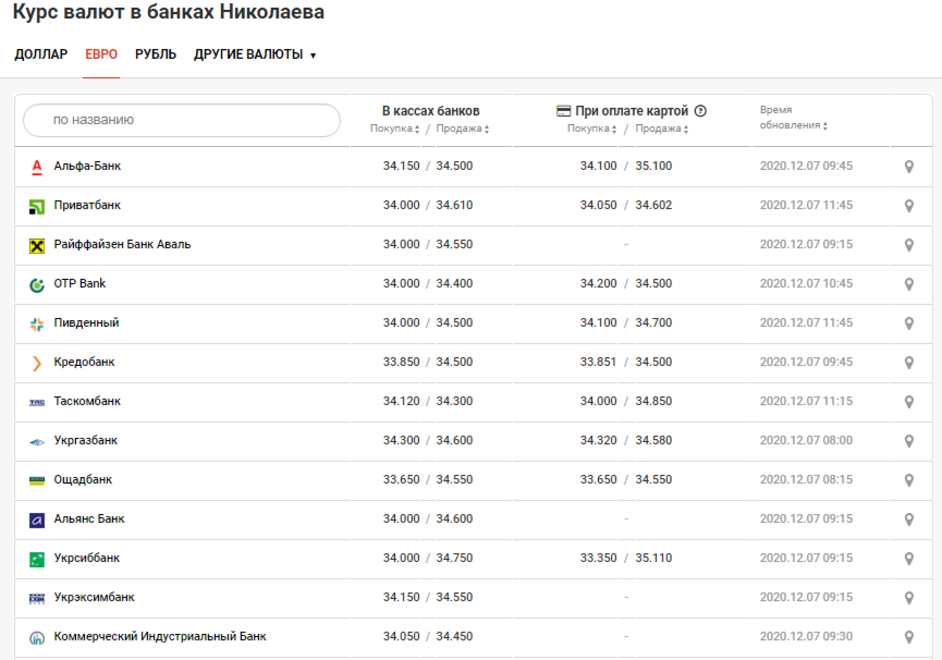
Task: Click the Ощадбанк map pin icon
Action: pyautogui.click(x=909, y=480)
